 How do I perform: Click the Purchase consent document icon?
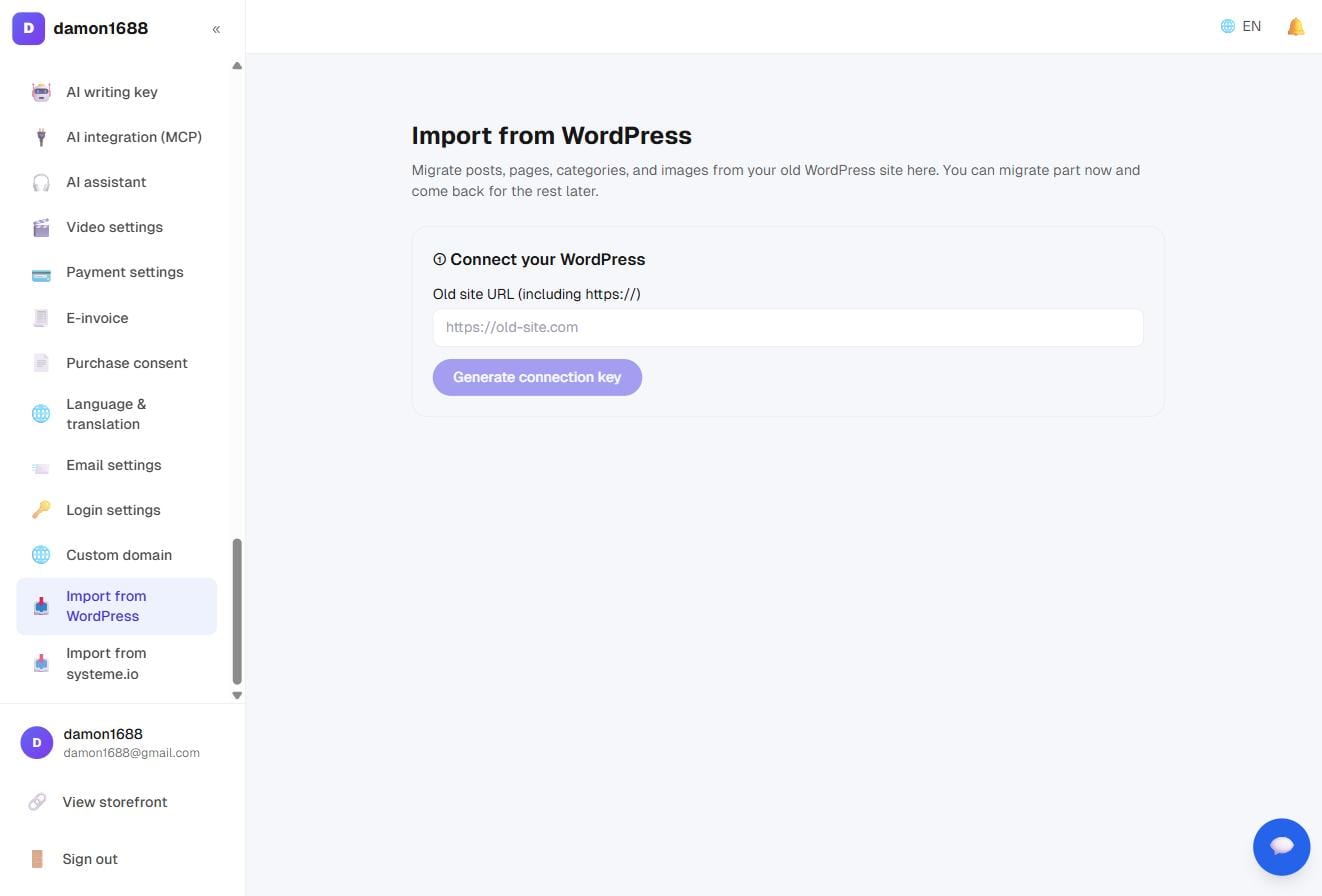[x=41, y=363]
